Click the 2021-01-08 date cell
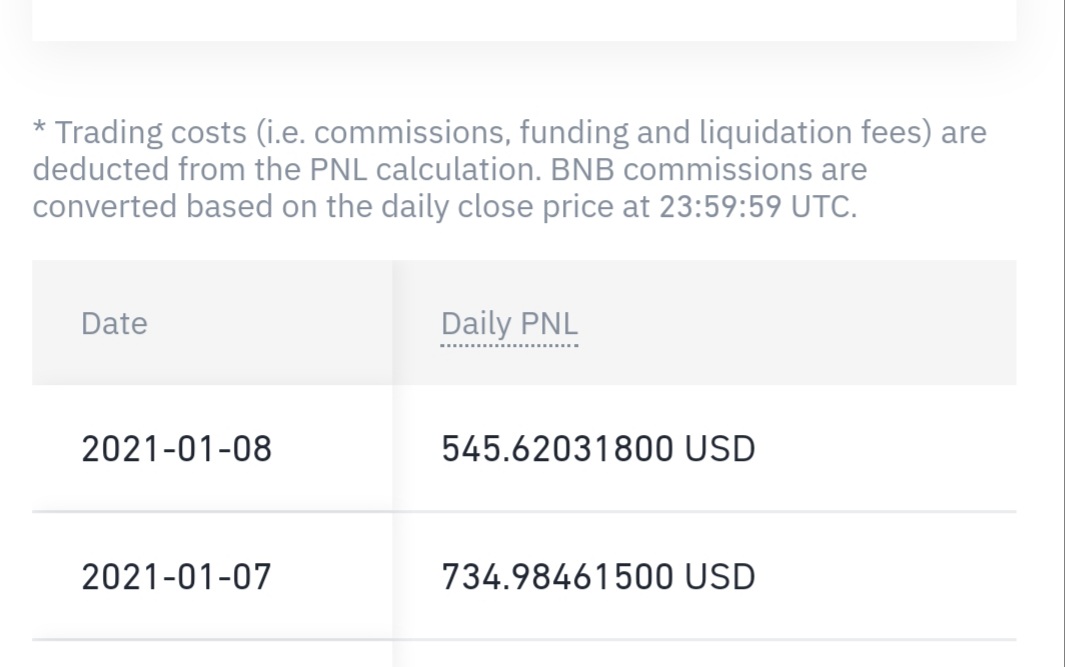This screenshot has height=667, width=1065. pos(177,448)
